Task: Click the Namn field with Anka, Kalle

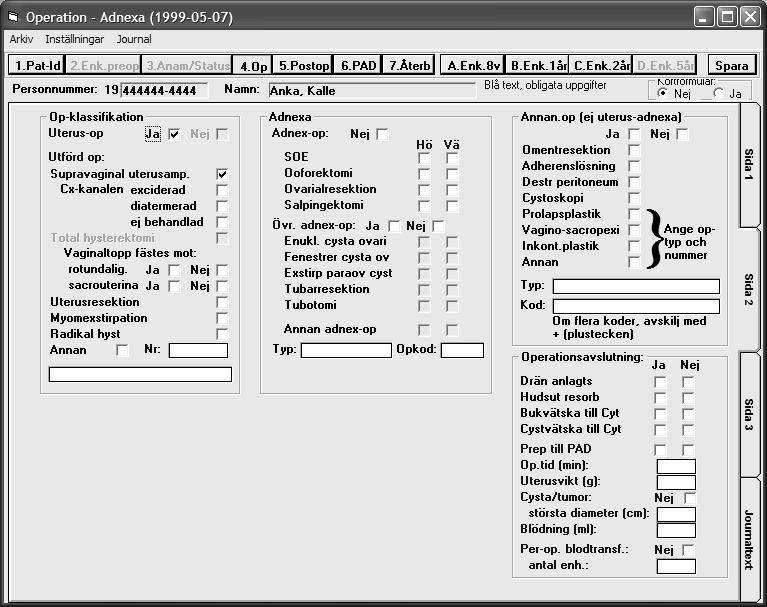Action: click(372, 90)
